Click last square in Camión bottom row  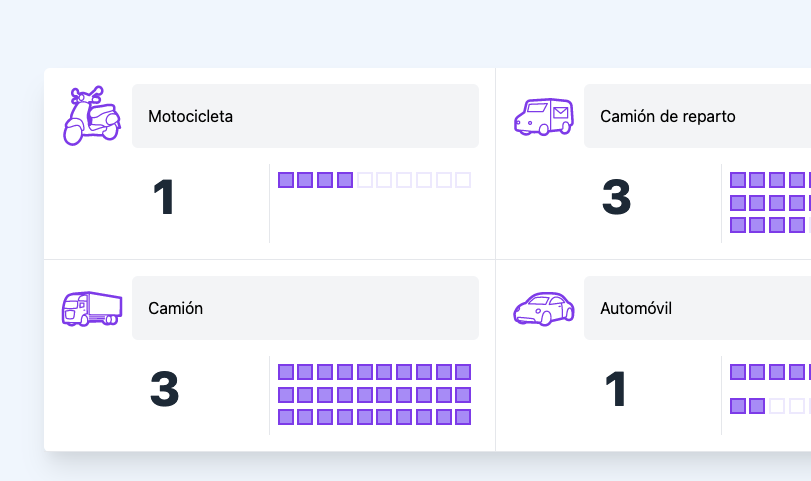point(463,417)
